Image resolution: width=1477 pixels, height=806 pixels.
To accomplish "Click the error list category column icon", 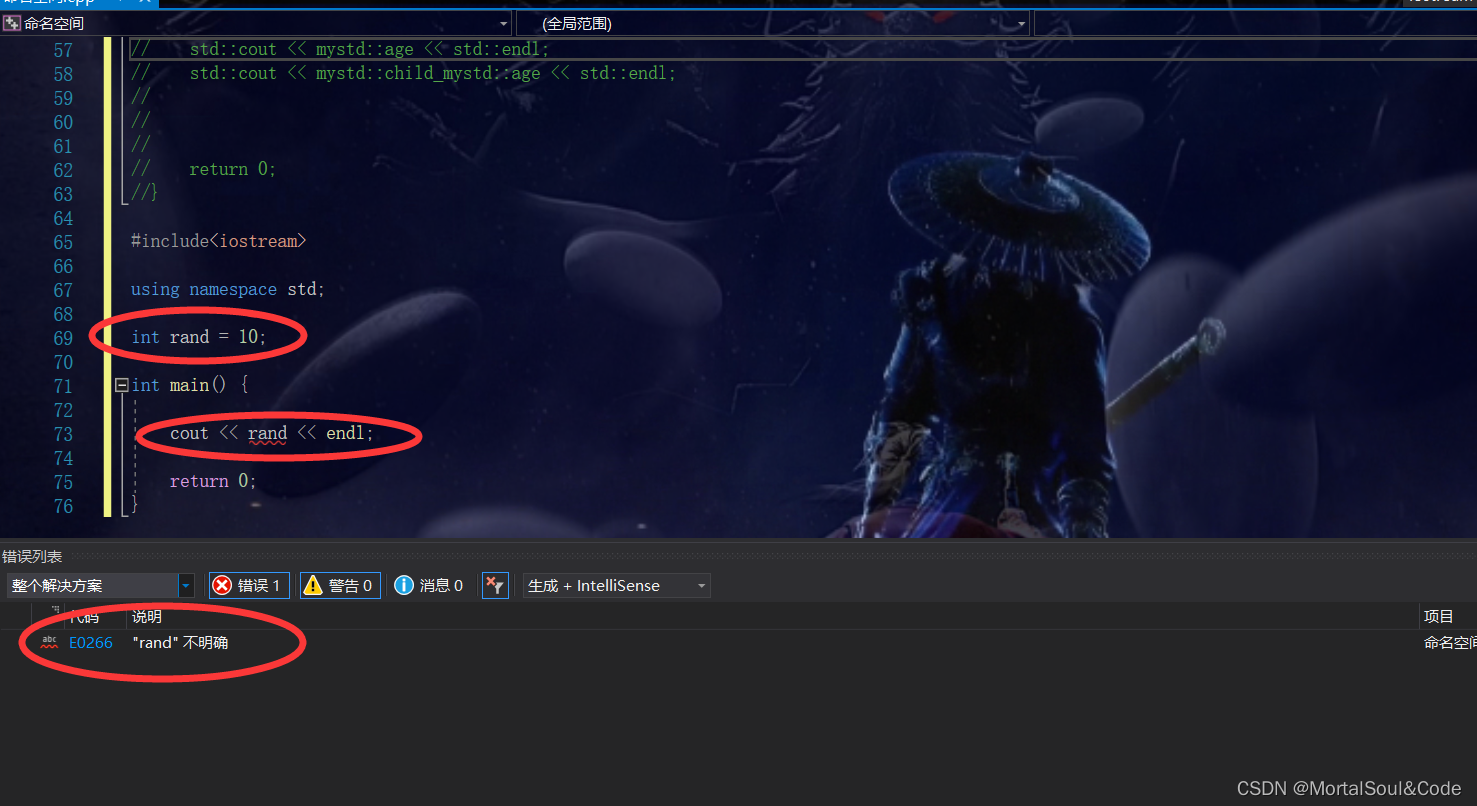I will tap(55, 610).
